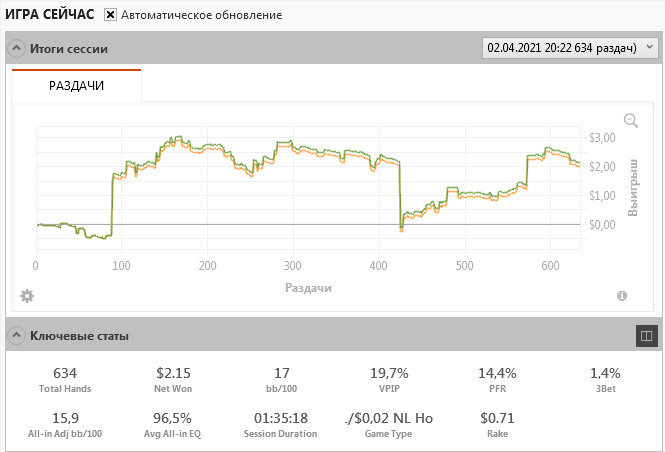This screenshot has height=452, width=665.
Task: Open graph settings gear icon
Action: [x=27, y=296]
